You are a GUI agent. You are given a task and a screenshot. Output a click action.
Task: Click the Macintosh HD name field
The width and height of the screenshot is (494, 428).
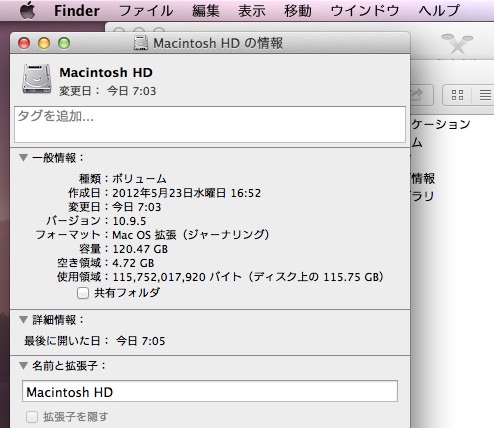[x=210, y=391]
